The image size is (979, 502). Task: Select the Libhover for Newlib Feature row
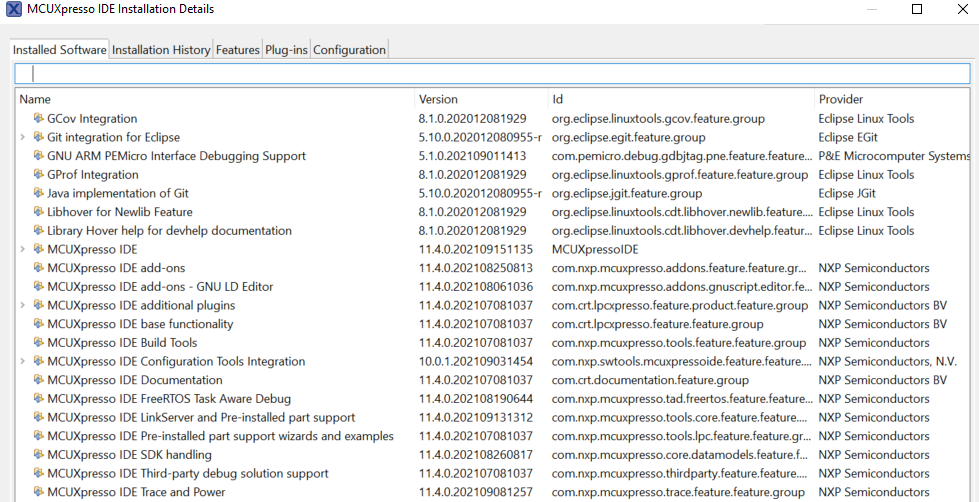[120, 212]
